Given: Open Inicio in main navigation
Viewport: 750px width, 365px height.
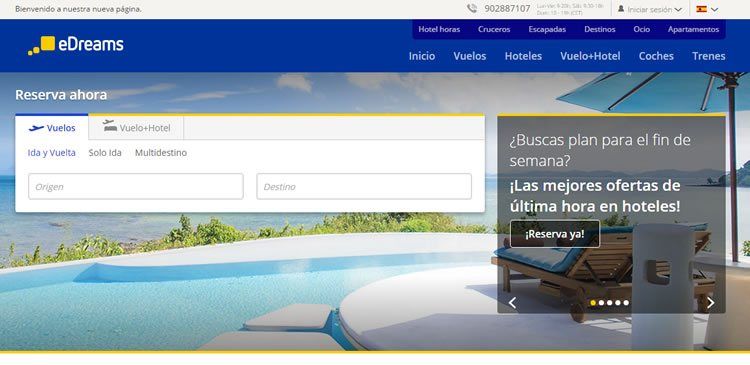Looking at the screenshot, I should click(422, 56).
